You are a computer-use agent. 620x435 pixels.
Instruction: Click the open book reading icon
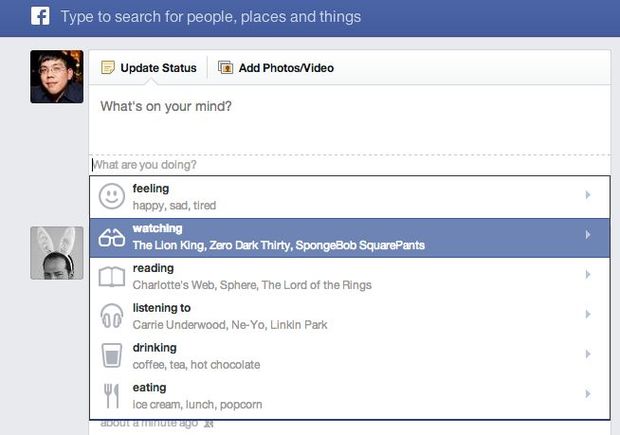coord(112,276)
